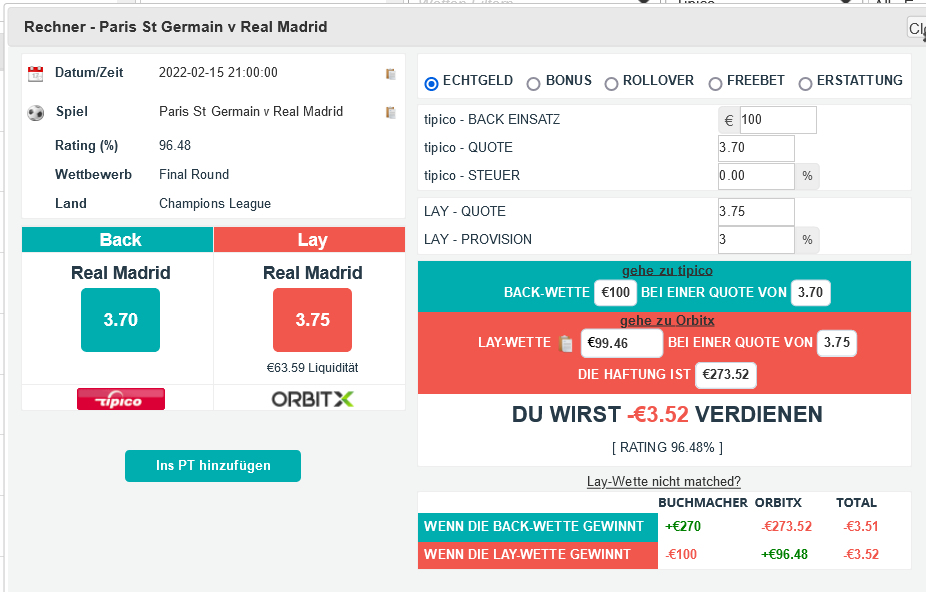This screenshot has height=592, width=926.
Task: Click the -€3.51 total cell
Action: [x=860, y=526]
